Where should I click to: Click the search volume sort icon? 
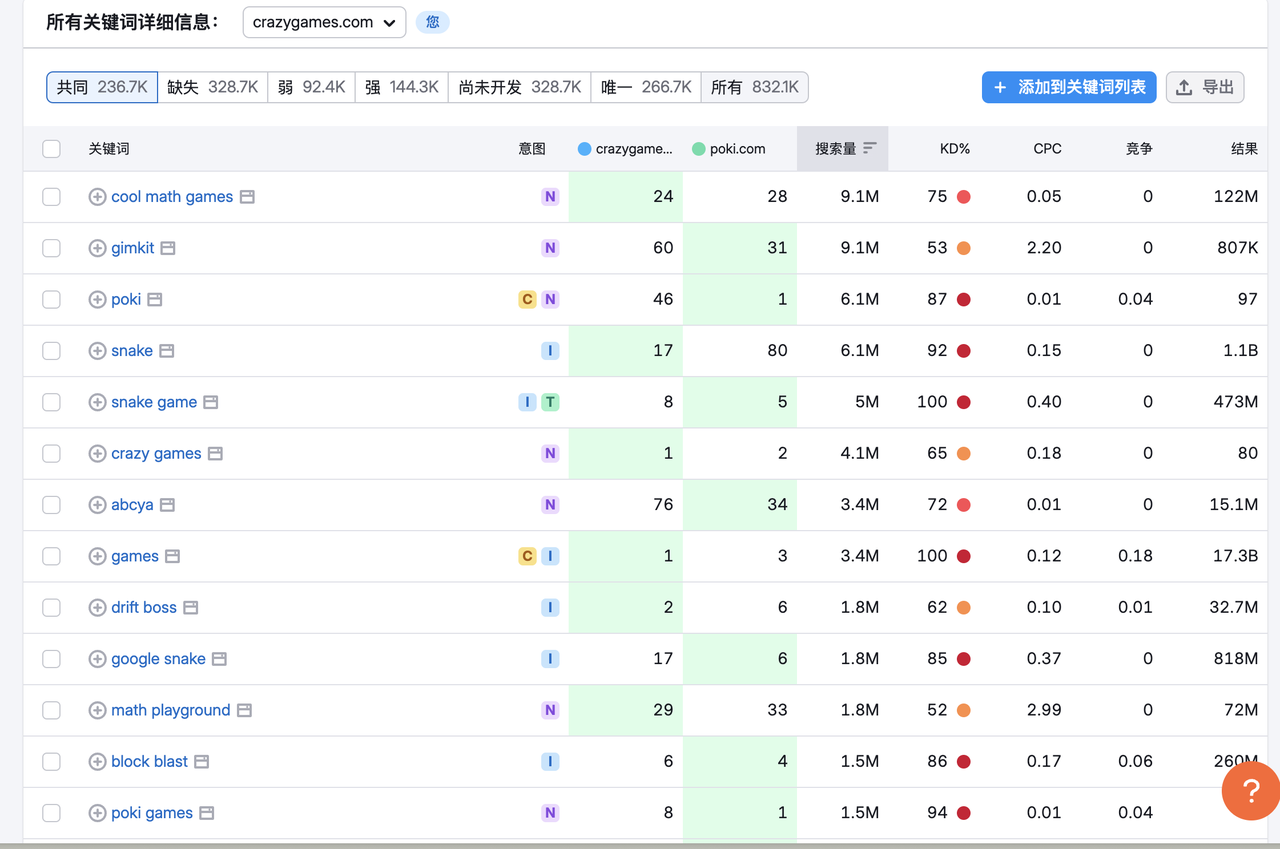[870, 148]
